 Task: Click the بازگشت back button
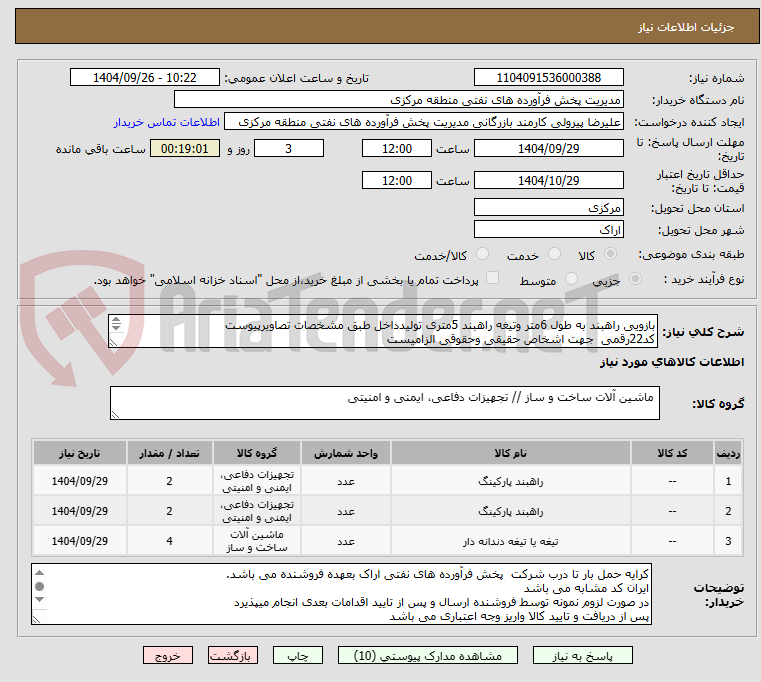(232, 655)
